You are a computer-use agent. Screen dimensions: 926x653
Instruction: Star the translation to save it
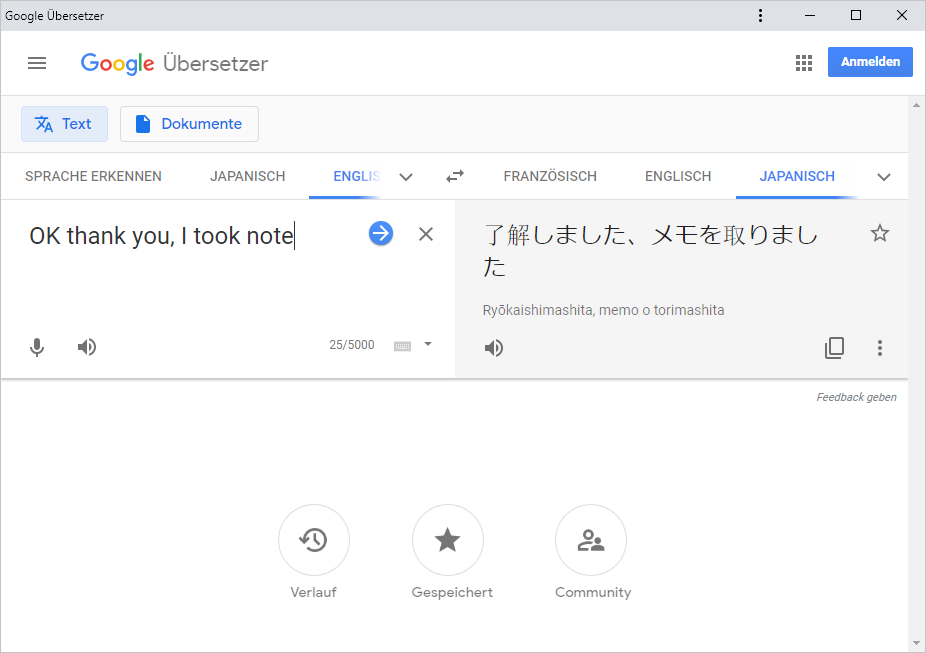pyautogui.click(x=880, y=234)
